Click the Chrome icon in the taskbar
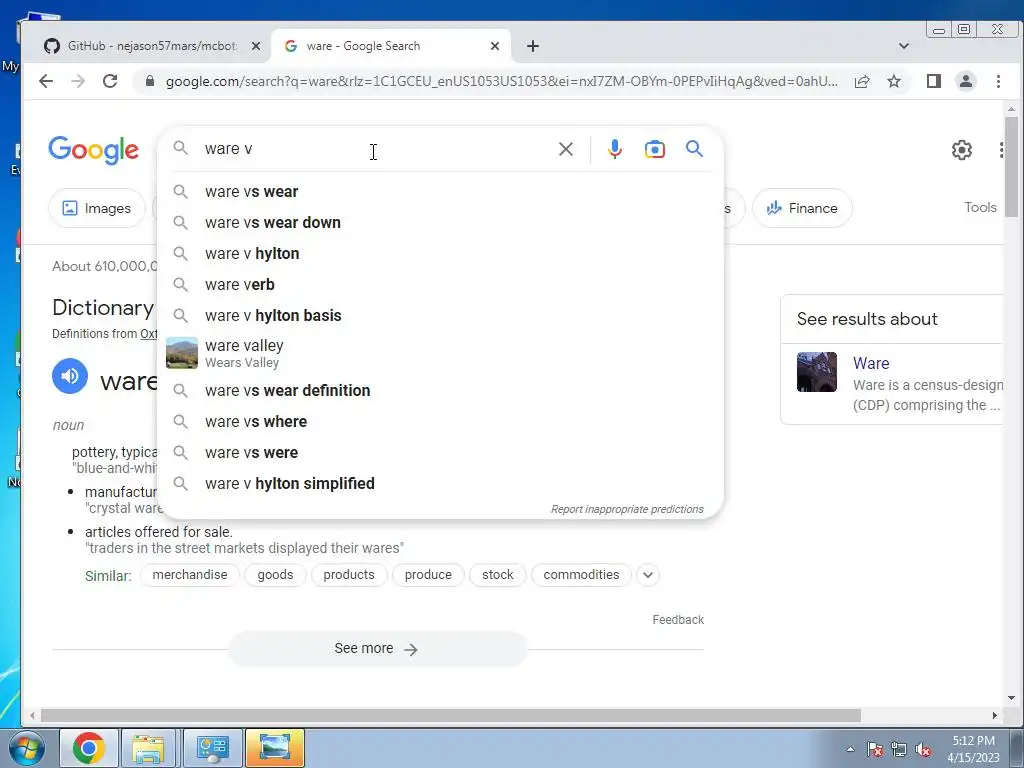This screenshot has height=768, width=1024. point(89,748)
